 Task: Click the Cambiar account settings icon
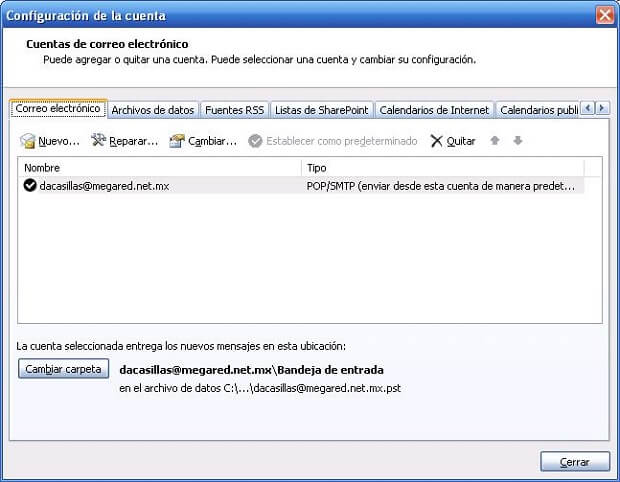pyautogui.click(x=177, y=141)
